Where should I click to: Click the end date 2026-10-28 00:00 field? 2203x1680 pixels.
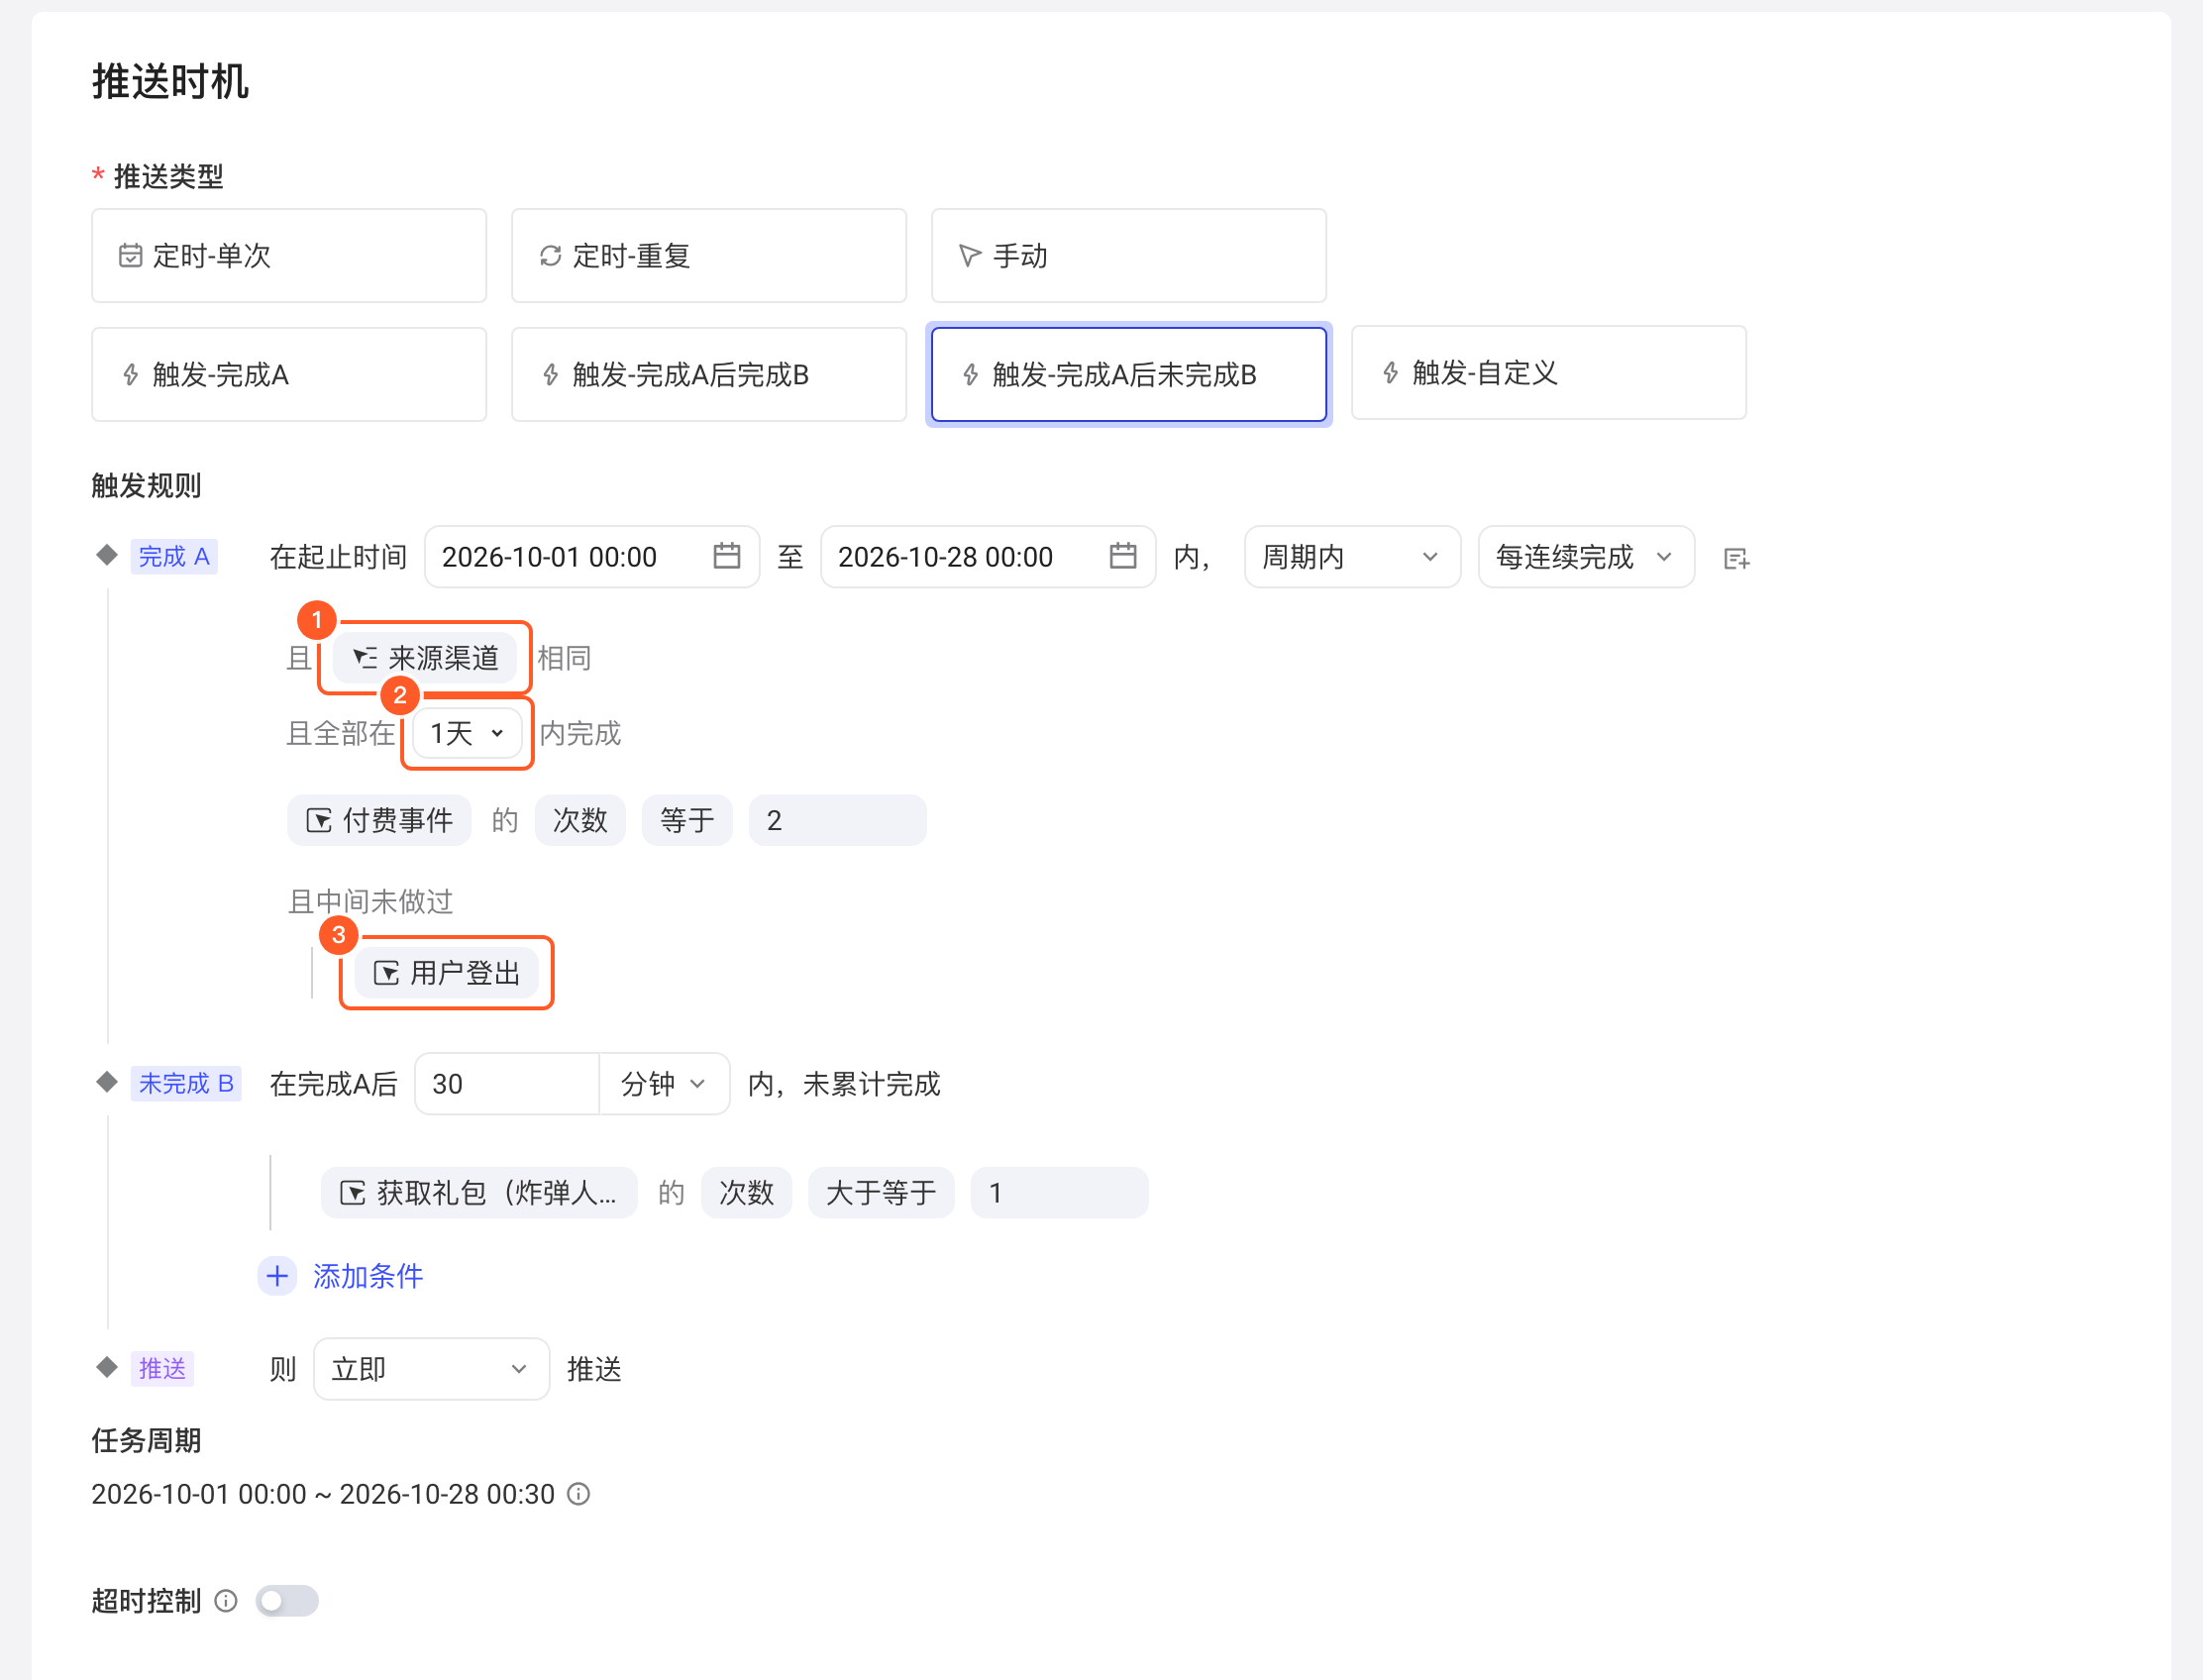coord(988,557)
